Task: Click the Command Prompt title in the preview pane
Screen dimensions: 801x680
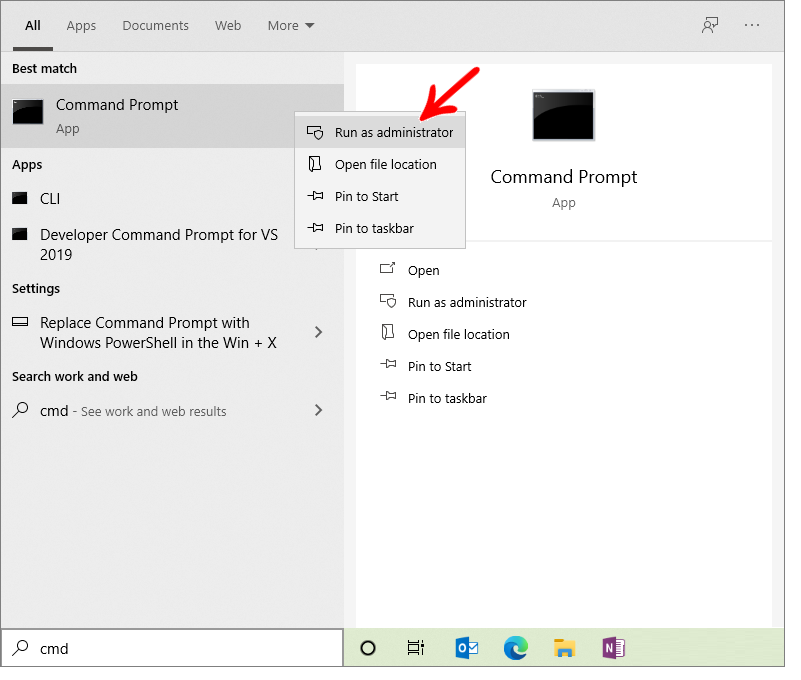Action: (563, 177)
